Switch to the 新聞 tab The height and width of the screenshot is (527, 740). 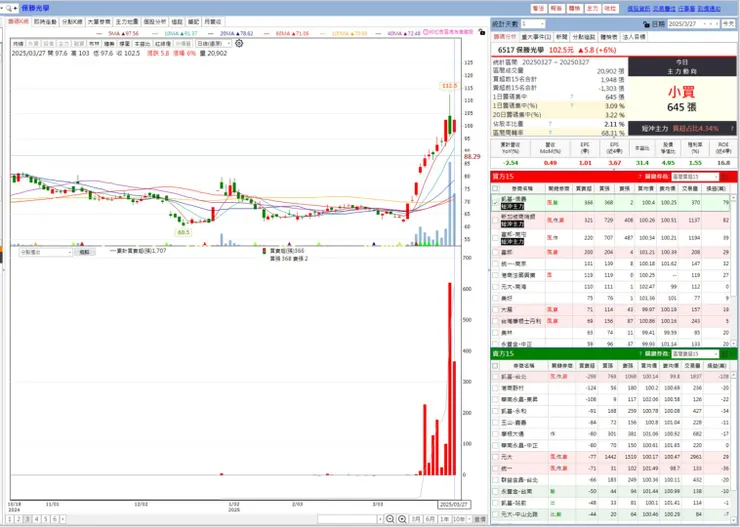click(561, 37)
